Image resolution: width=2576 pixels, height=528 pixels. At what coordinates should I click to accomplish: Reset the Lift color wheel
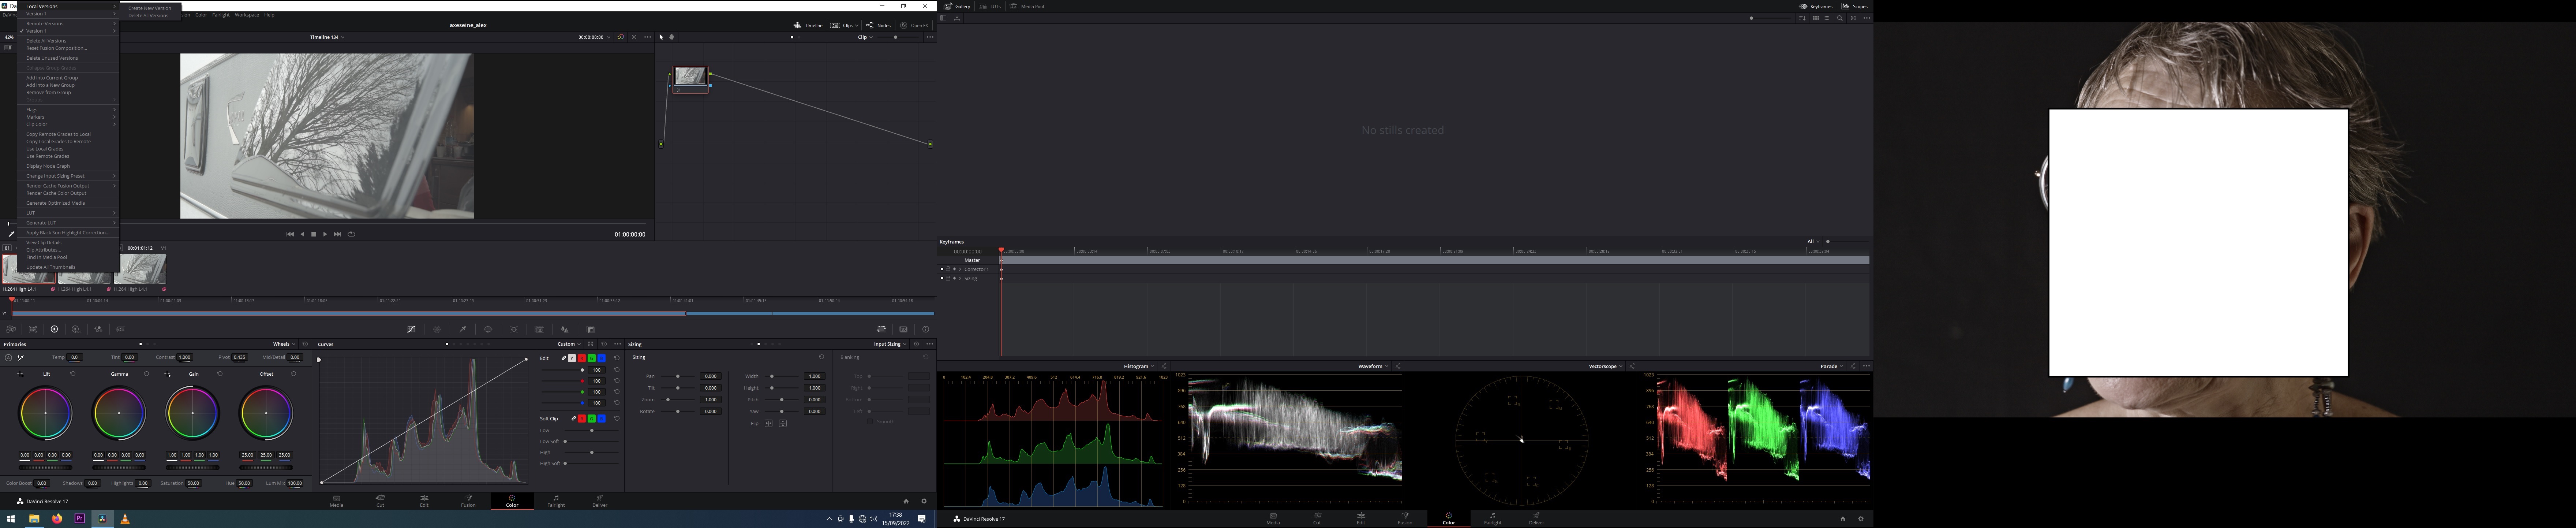pos(73,374)
